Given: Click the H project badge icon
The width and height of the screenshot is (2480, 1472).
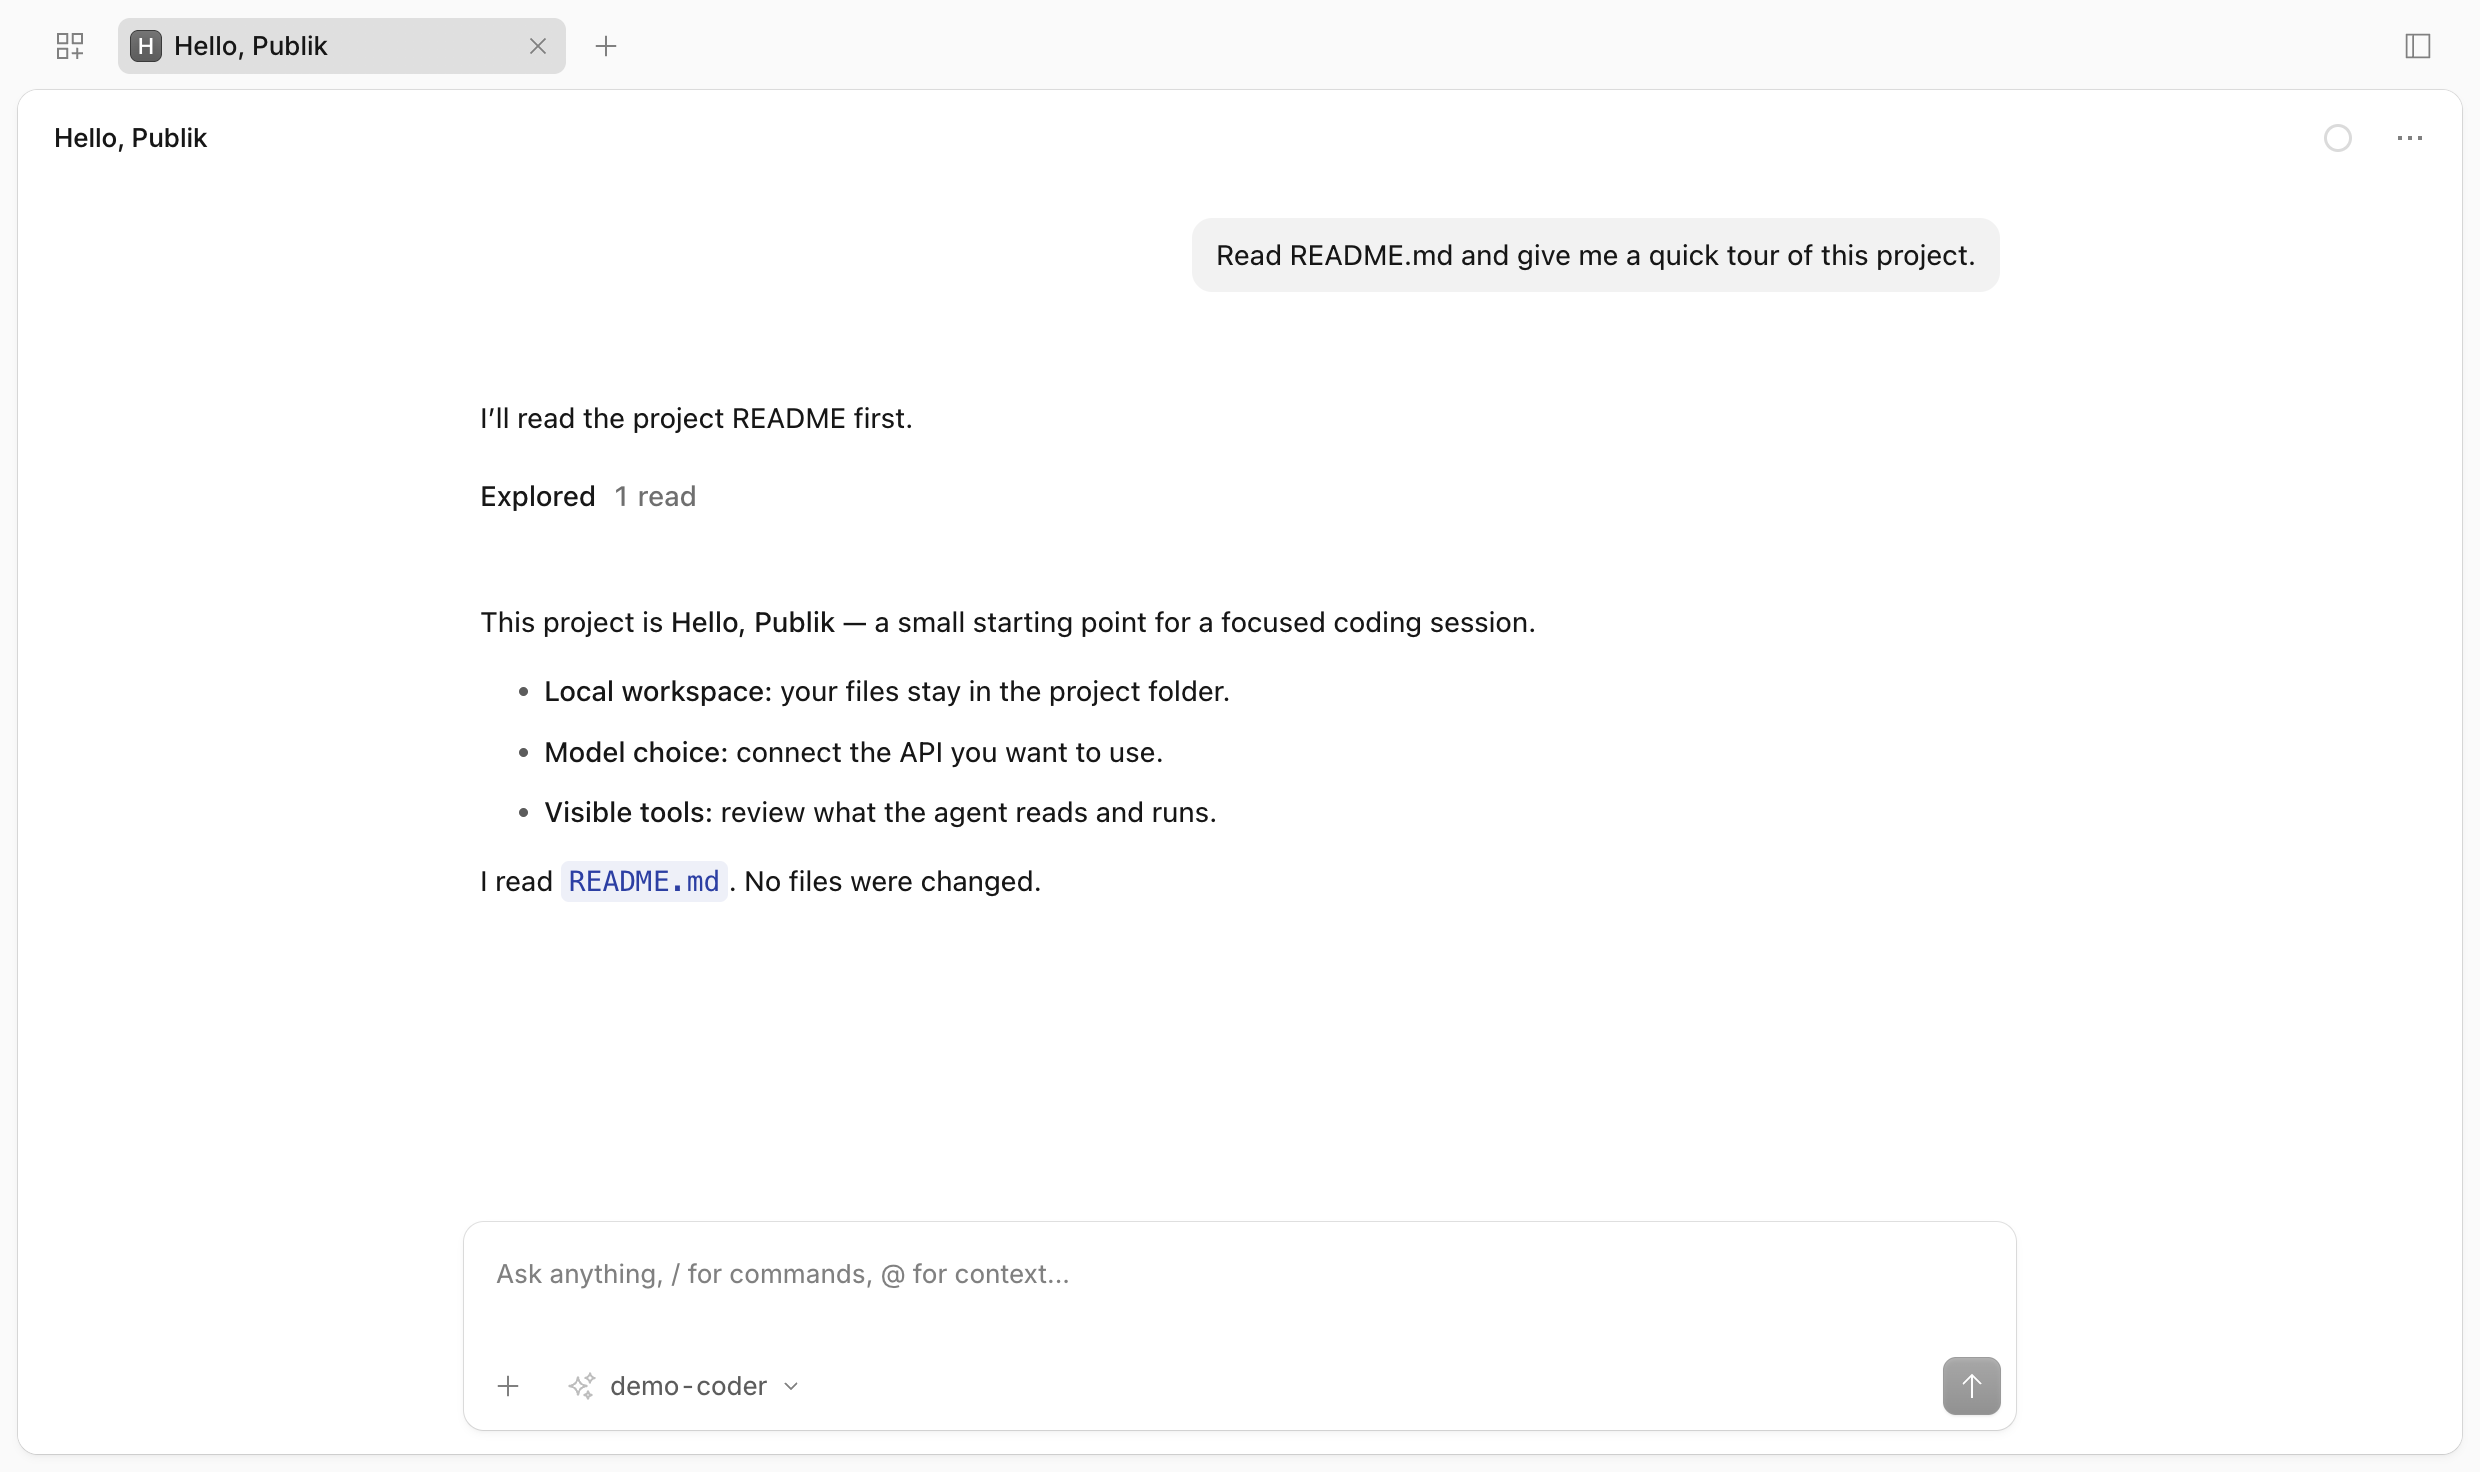Looking at the screenshot, I should pos(146,46).
